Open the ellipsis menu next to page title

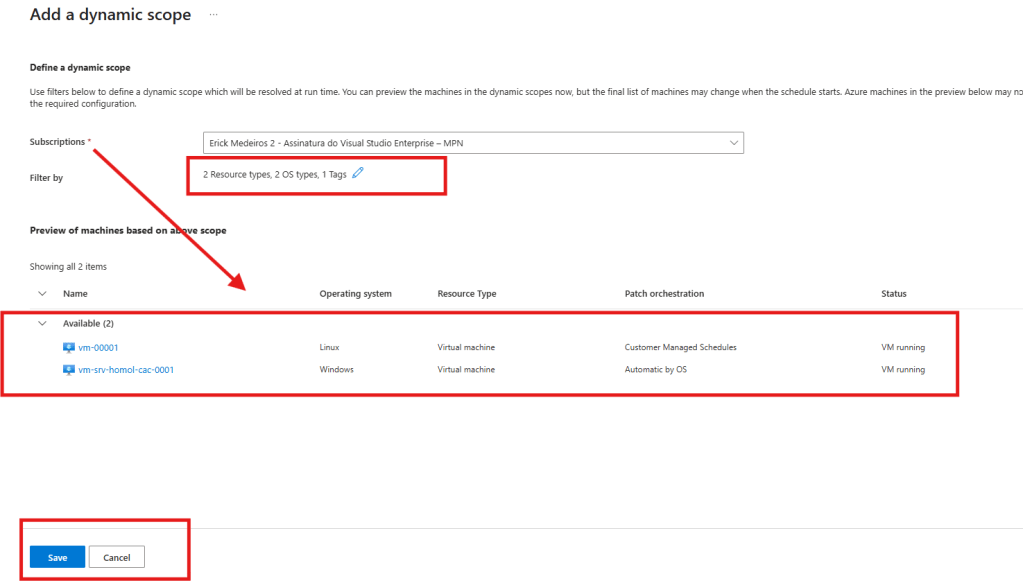point(213,15)
